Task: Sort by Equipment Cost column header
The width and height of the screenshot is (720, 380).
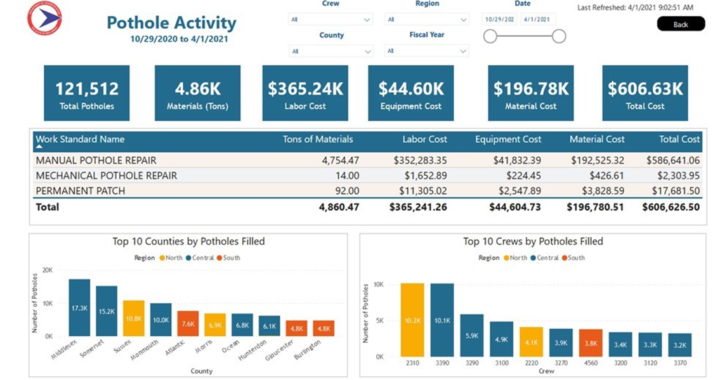Action: pos(508,139)
